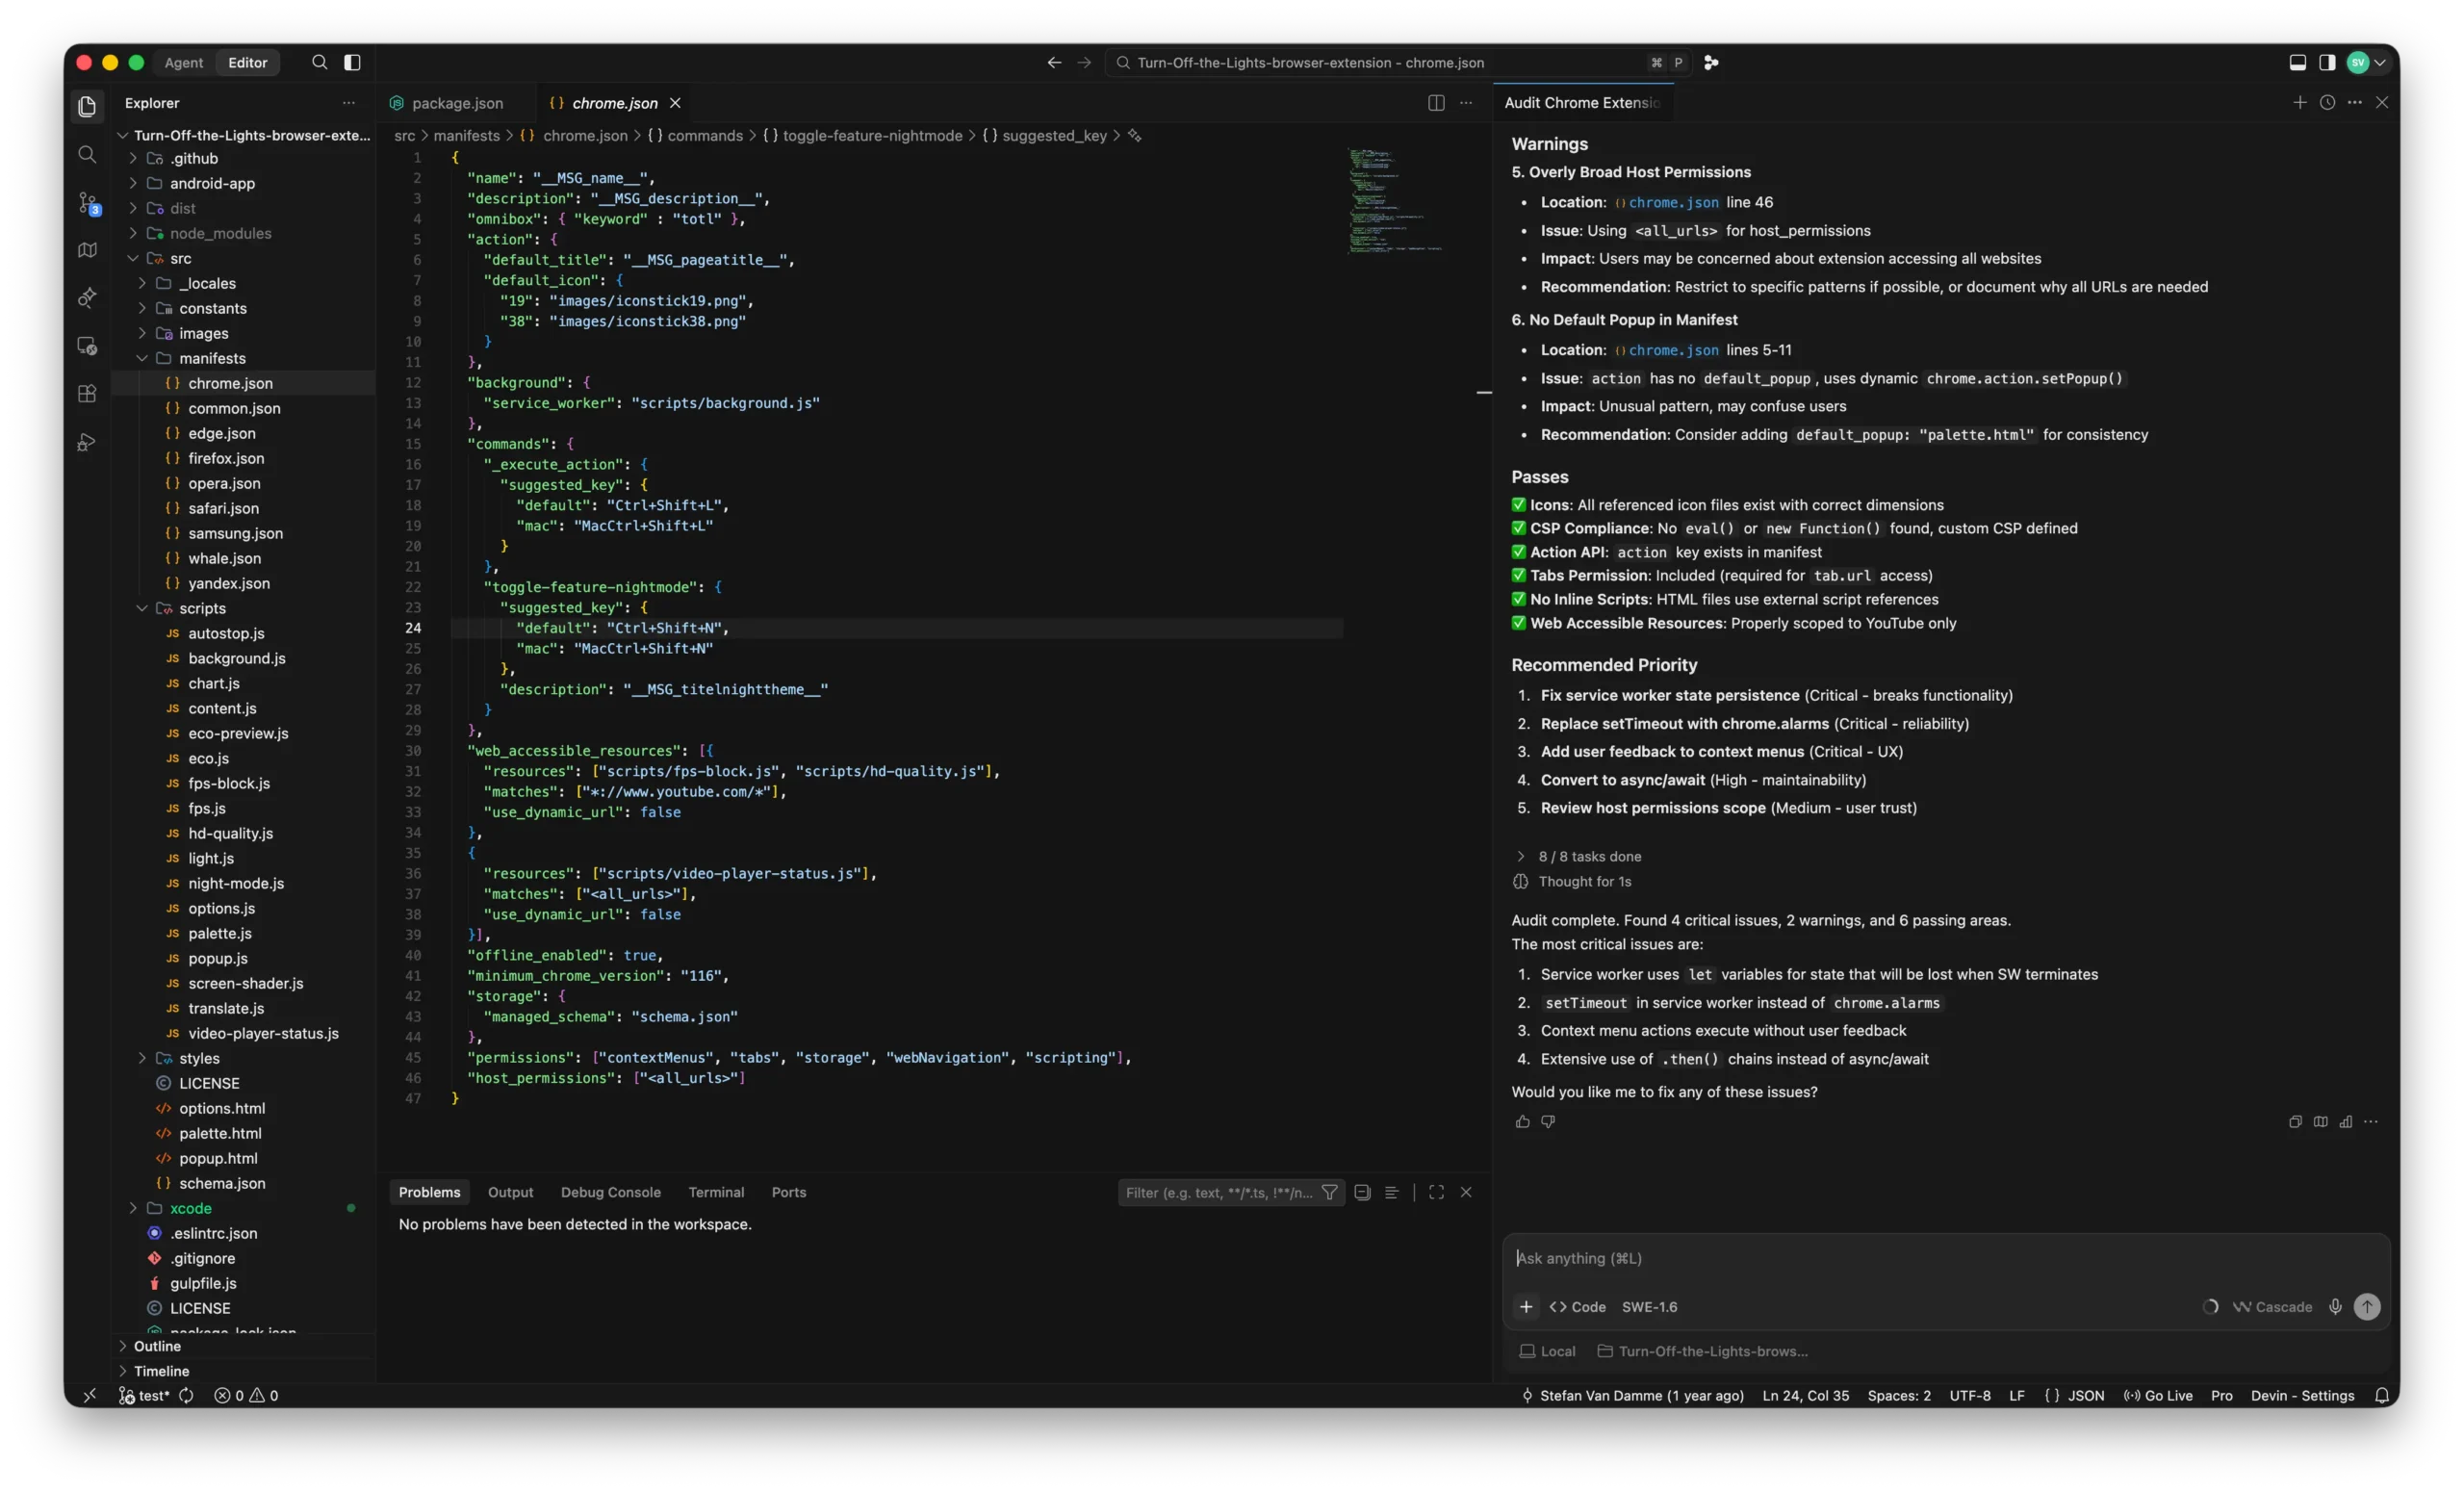Open the Search view in activity bar

[x=87, y=155]
